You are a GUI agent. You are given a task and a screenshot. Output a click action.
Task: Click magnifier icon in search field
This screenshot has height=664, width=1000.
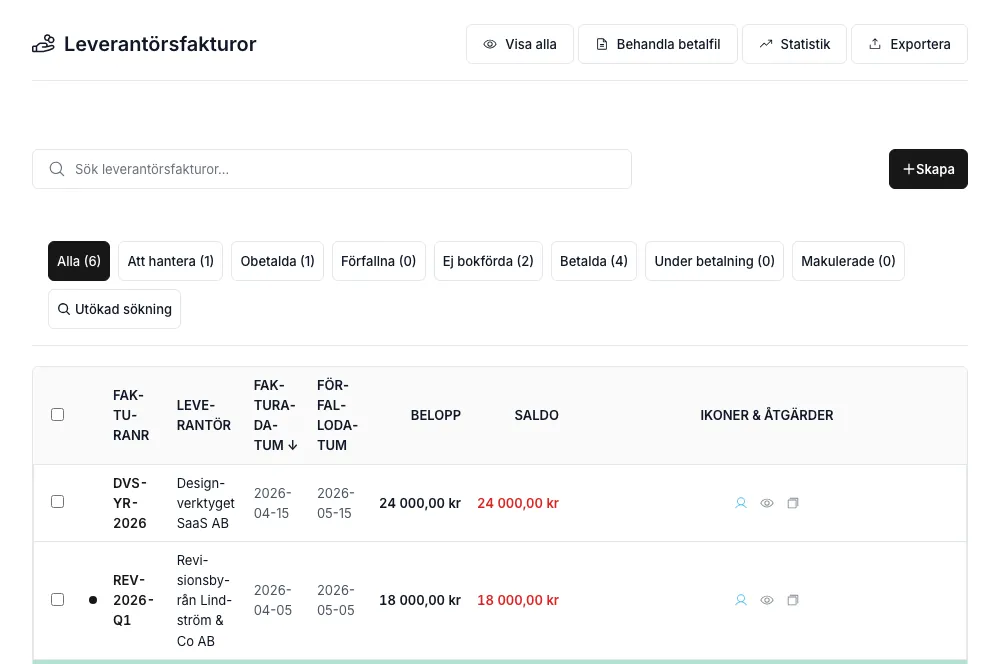pyautogui.click(x=57, y=169)
